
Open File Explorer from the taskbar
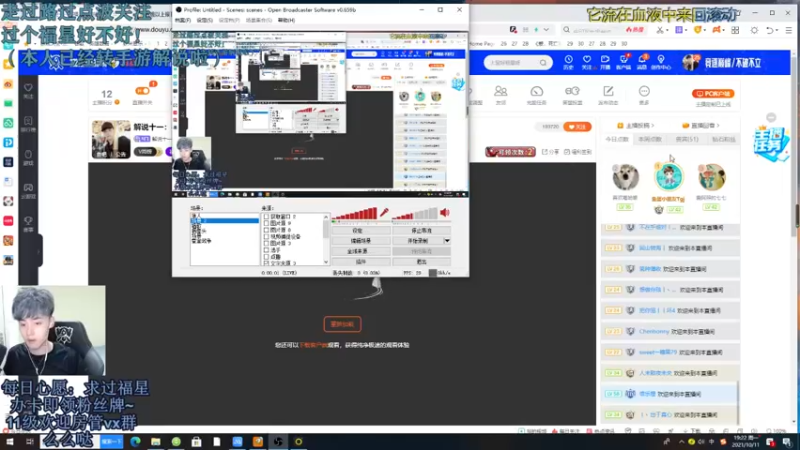(156, 441)
